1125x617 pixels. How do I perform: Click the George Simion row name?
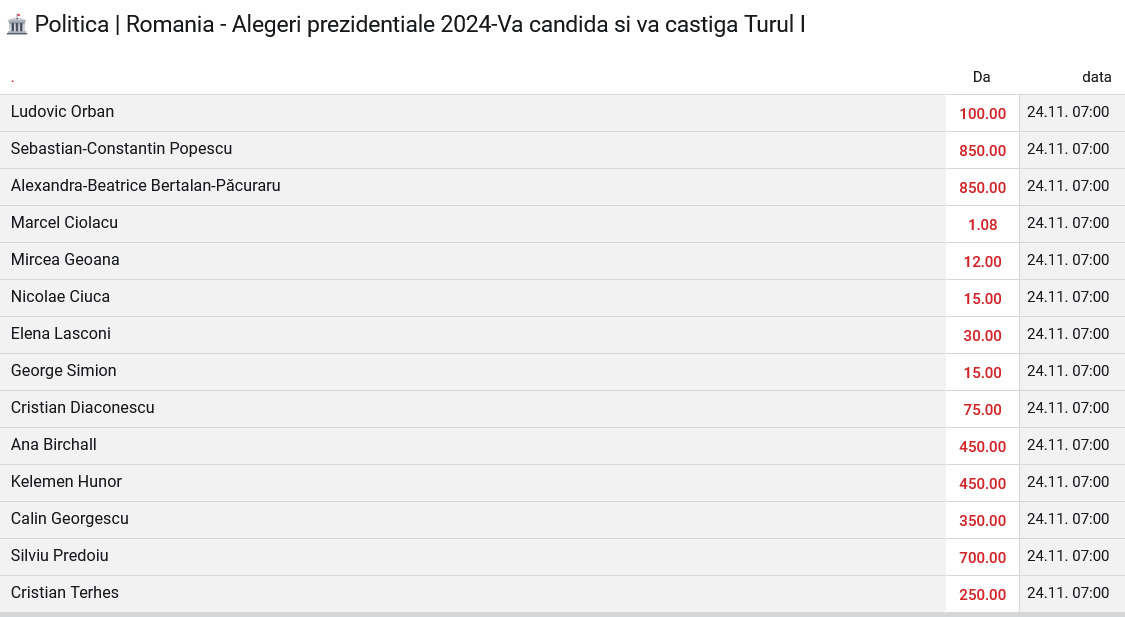click(63, 371)
